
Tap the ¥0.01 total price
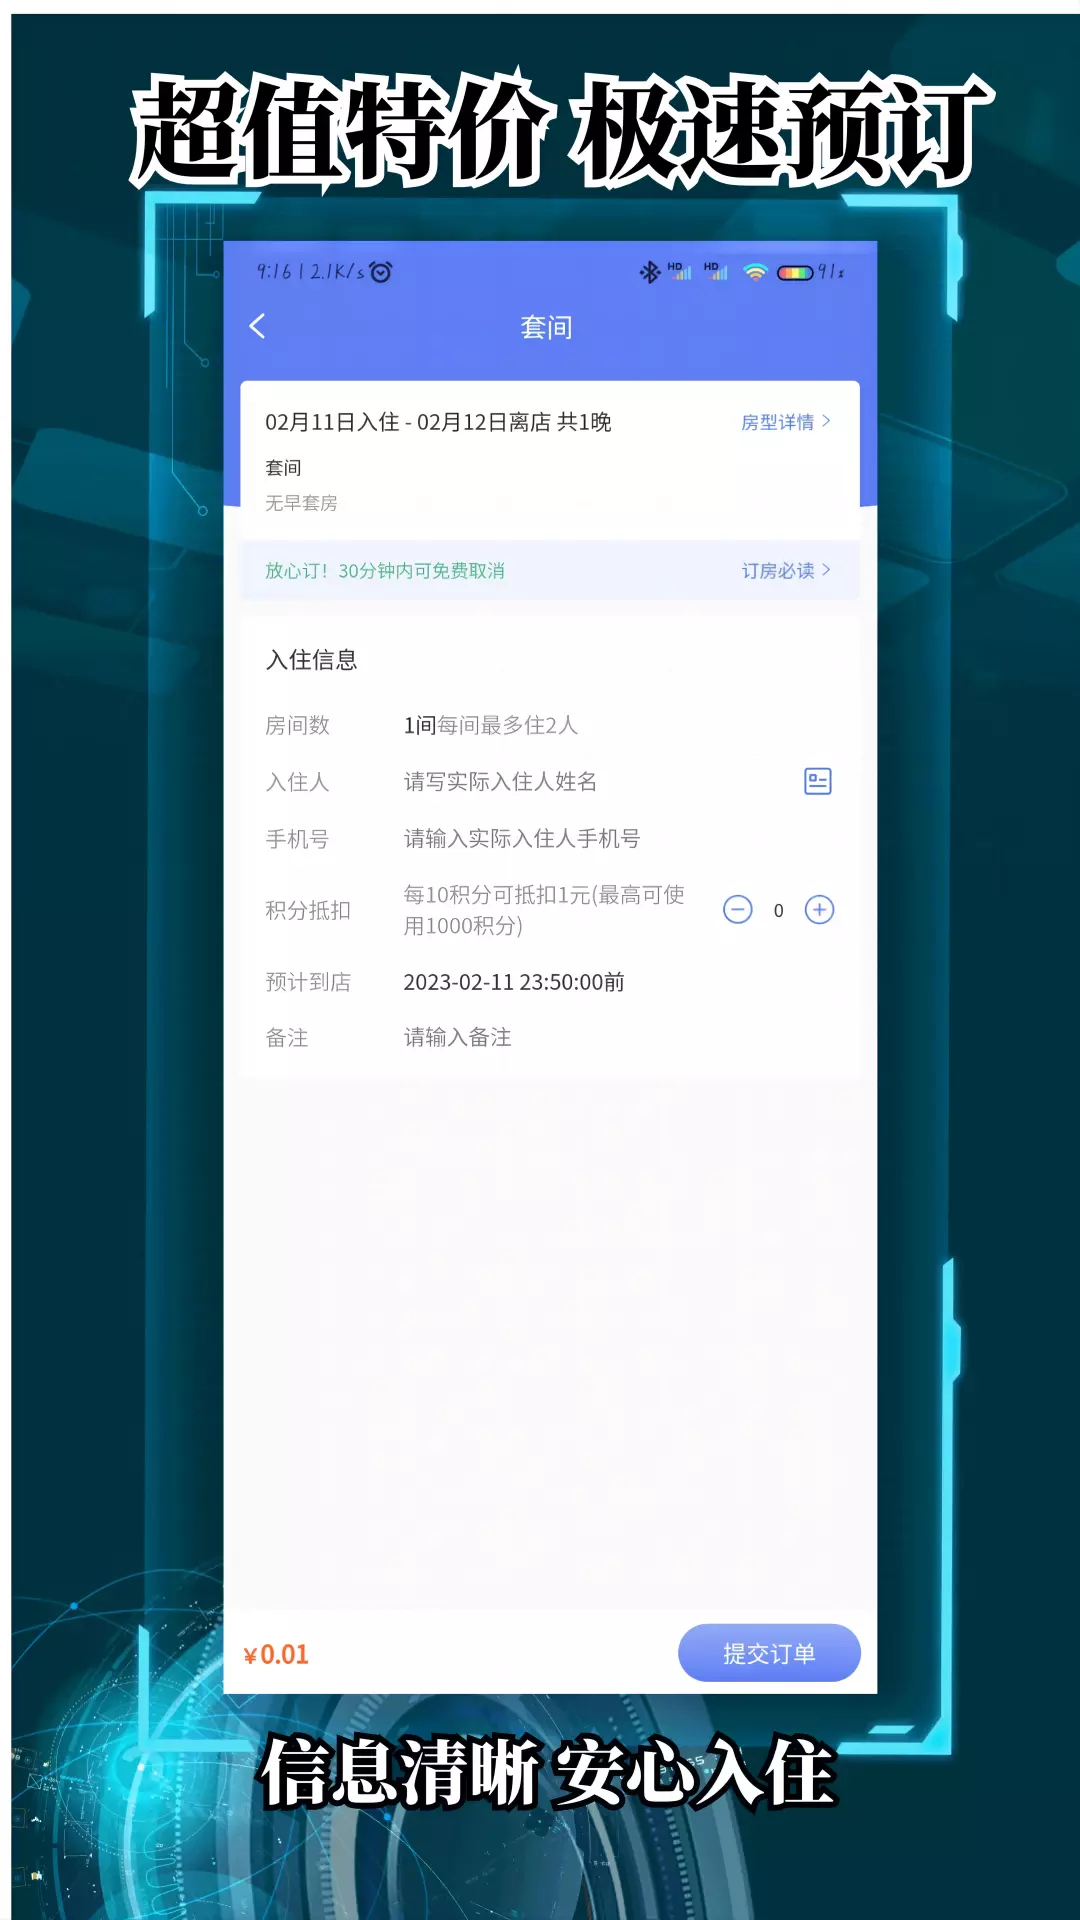coord(276,1654)
